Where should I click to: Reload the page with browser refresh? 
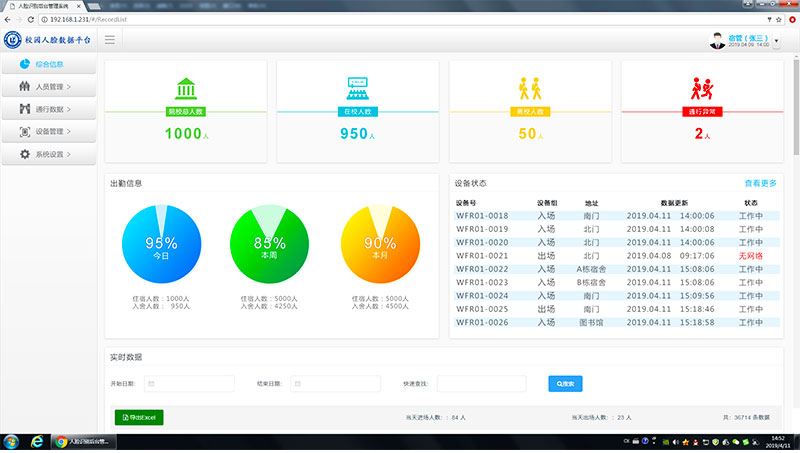pyautogui.click(x=32, y=19)
